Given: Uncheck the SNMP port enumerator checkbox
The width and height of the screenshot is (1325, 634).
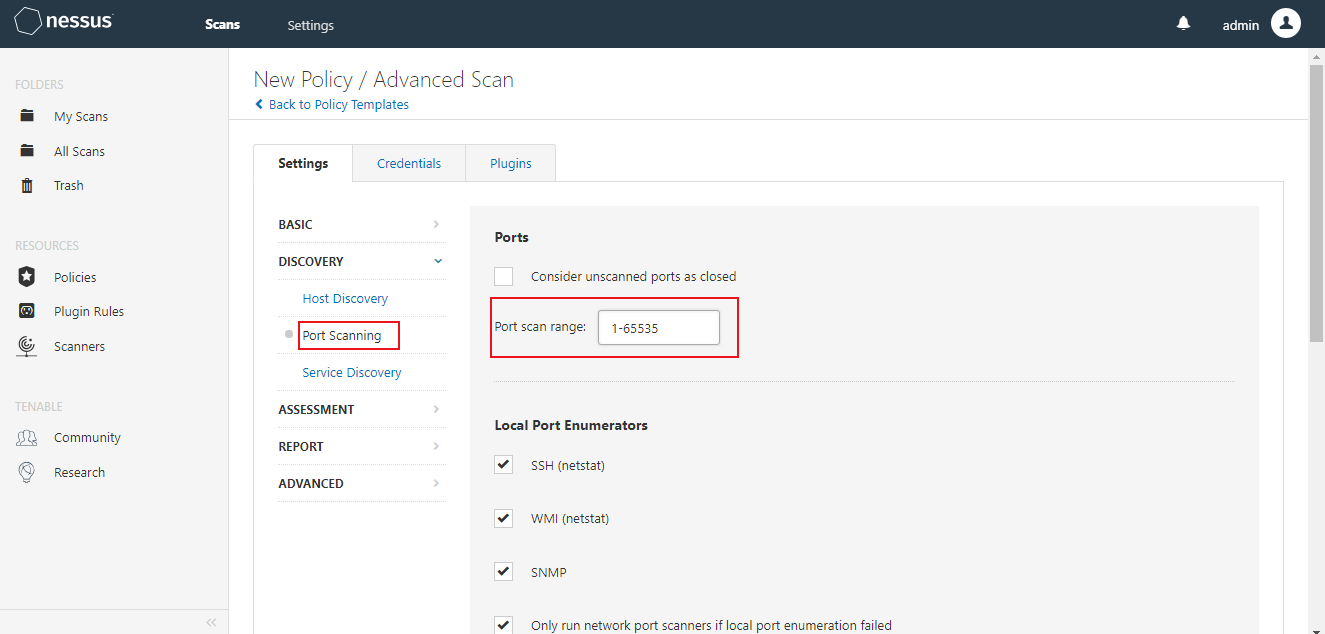Looking at the screenshot, I should (x=504, y=572).
